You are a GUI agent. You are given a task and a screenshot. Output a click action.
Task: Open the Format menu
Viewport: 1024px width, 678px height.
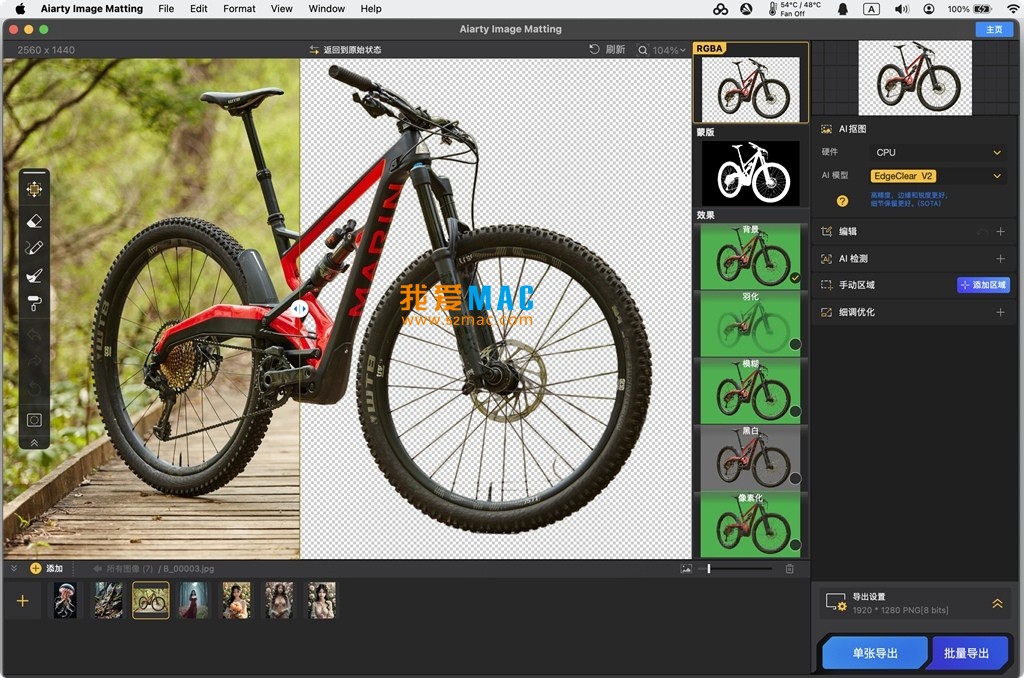pyautogui.click(x=239, y=8)
